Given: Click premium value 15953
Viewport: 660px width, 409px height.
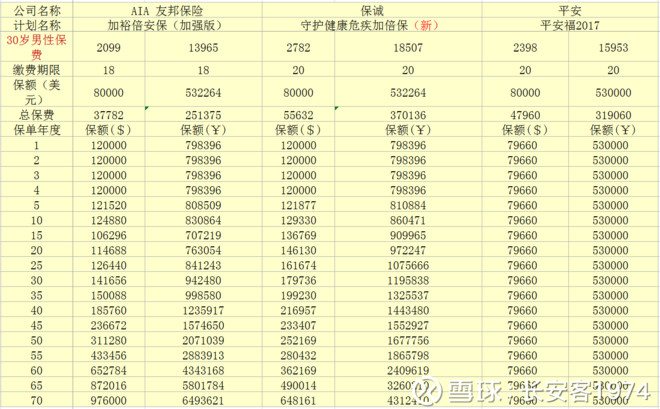Looking at the screenshot, I should click(613, 47).
